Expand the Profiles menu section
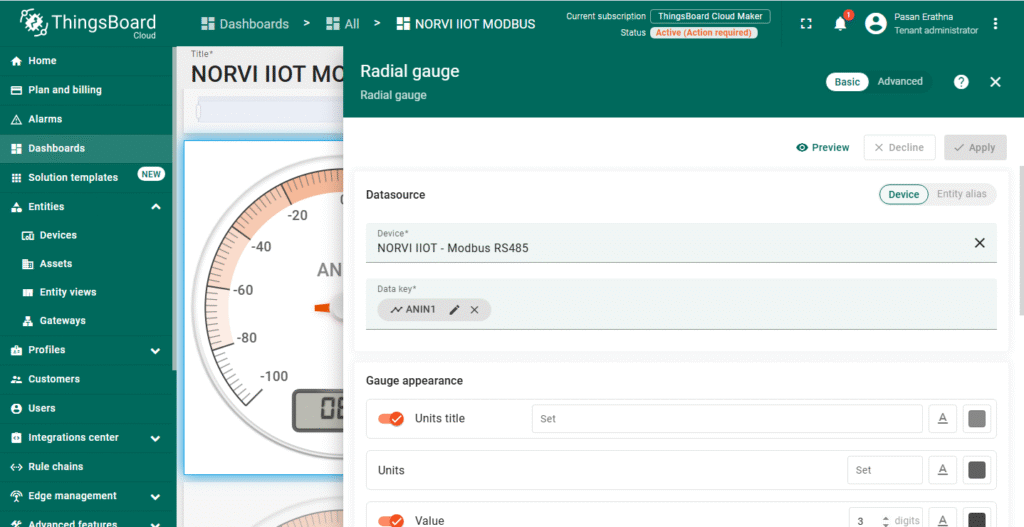This screenshot has width=1024, height=527. pos(156,351)
